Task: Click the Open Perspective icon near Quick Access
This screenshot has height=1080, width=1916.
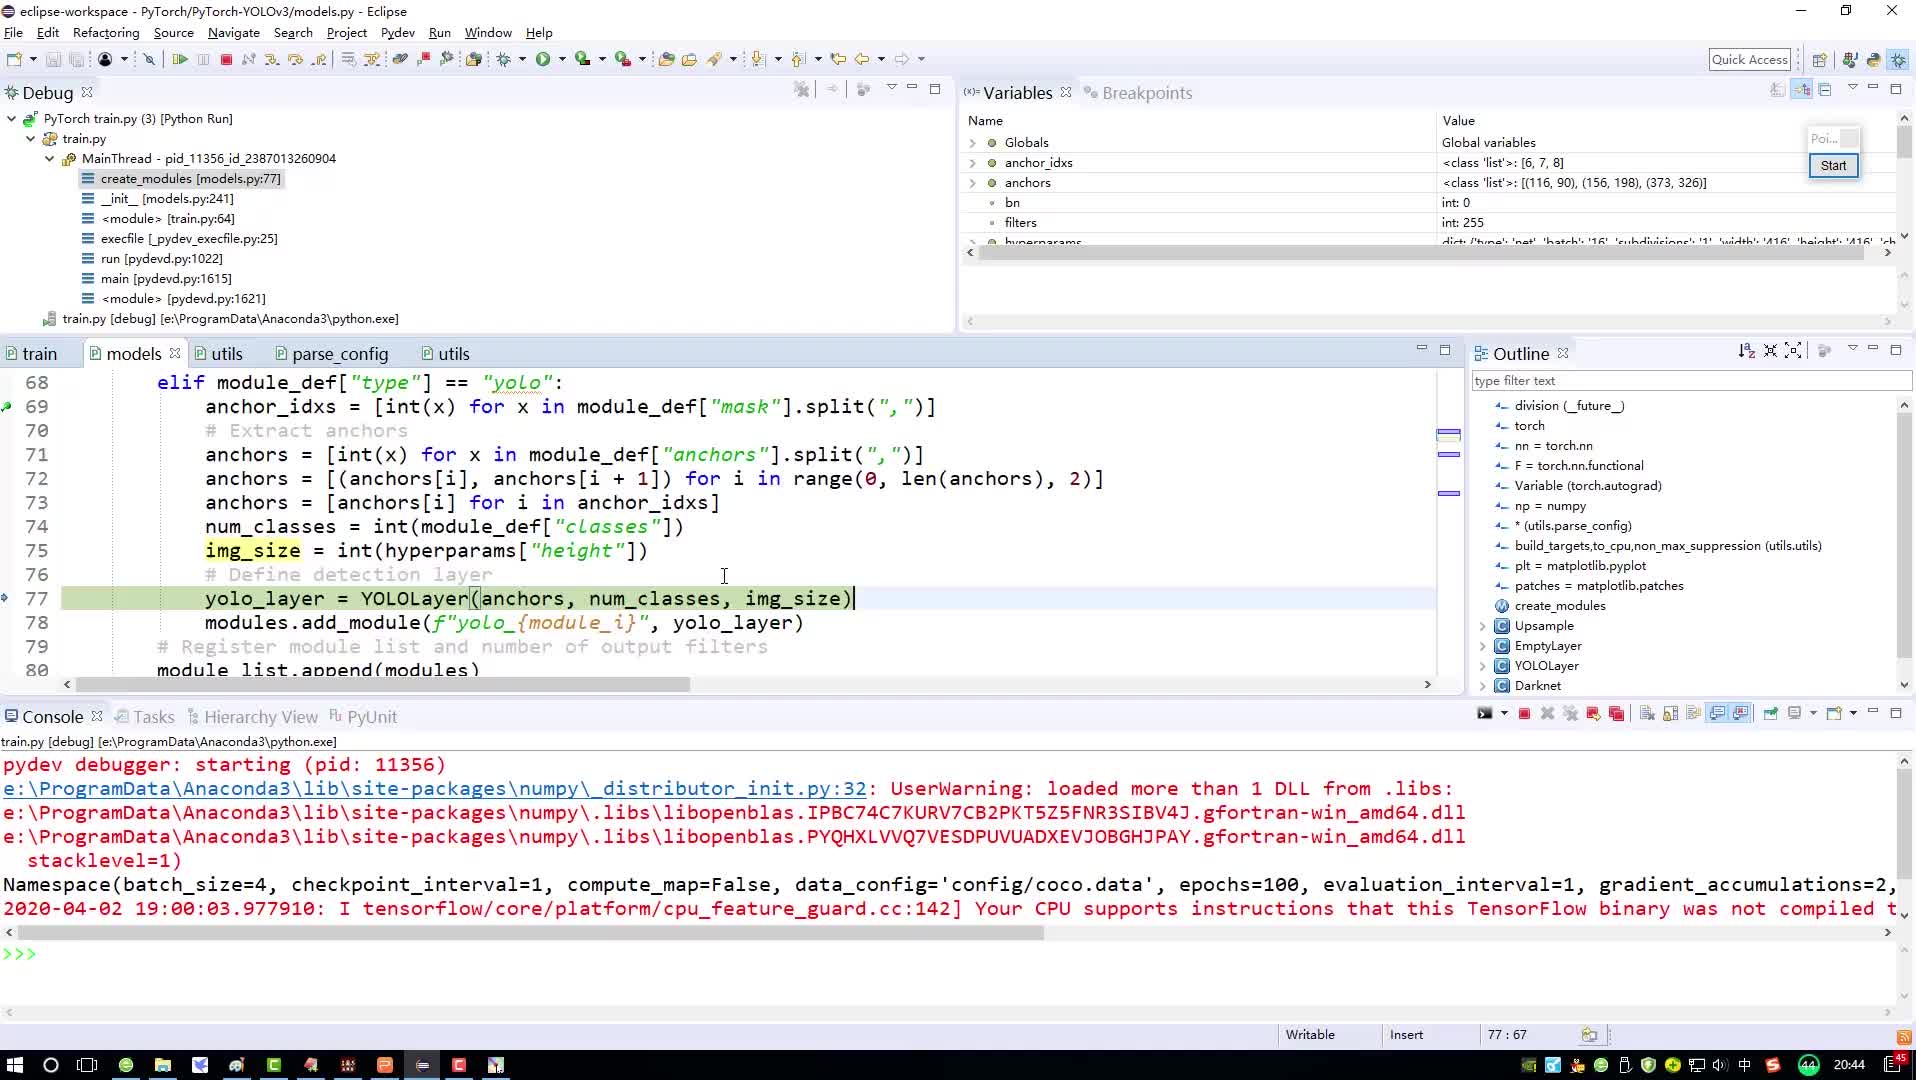Action: point(1819,60)
